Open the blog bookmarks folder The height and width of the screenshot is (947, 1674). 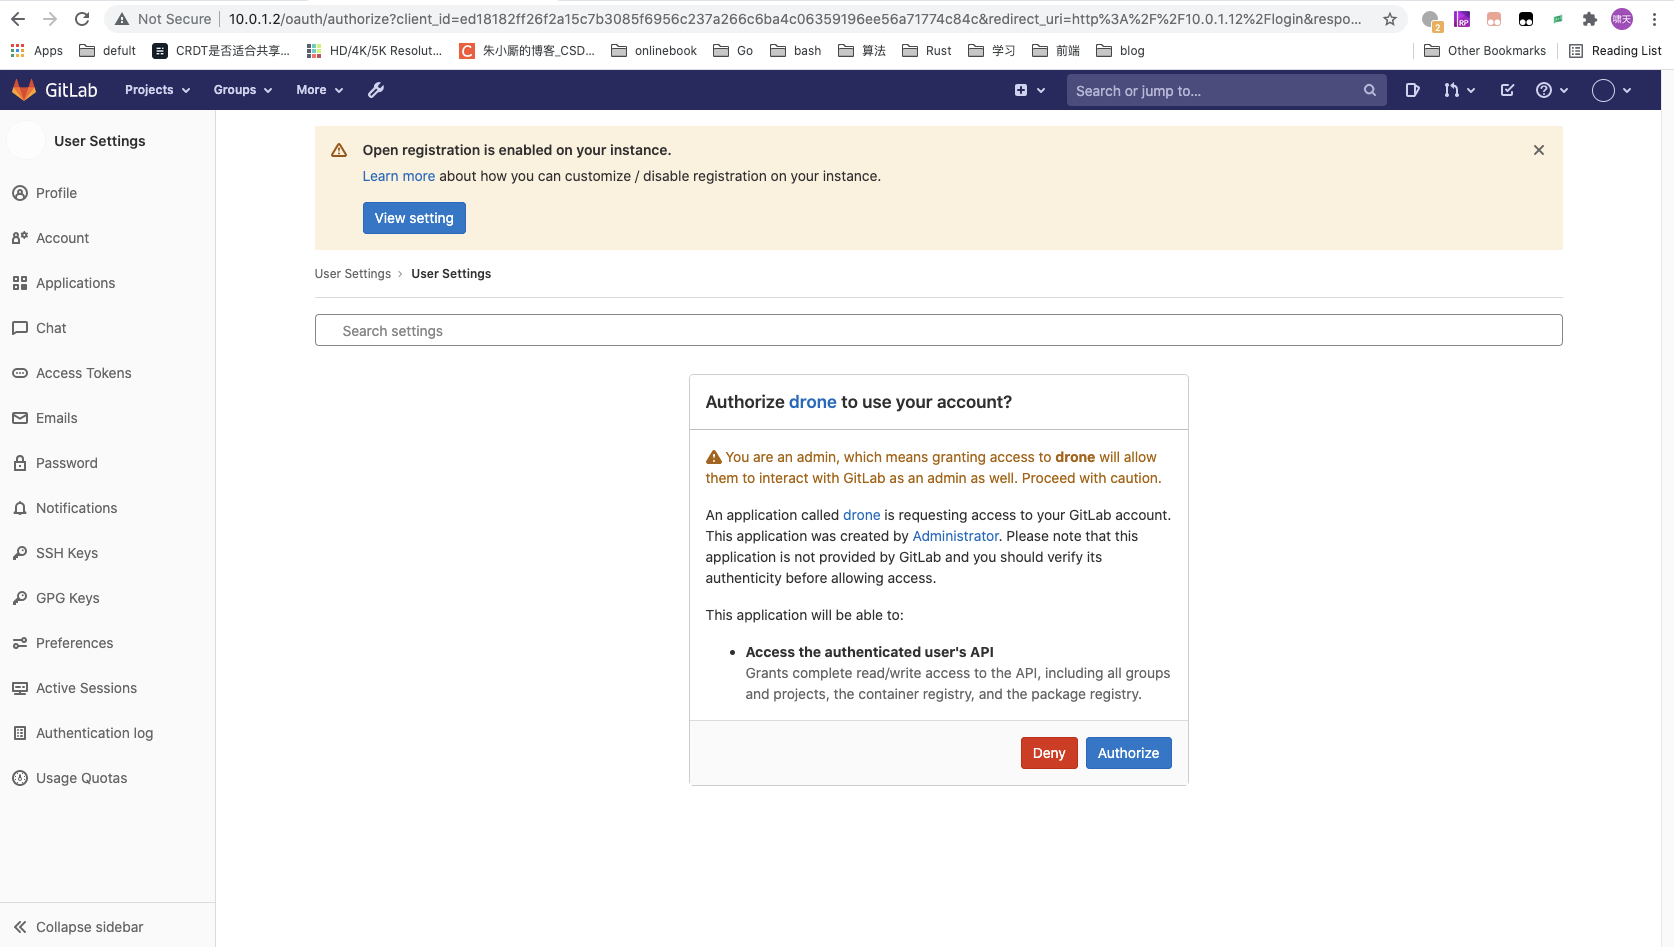tap(1121, 51)
